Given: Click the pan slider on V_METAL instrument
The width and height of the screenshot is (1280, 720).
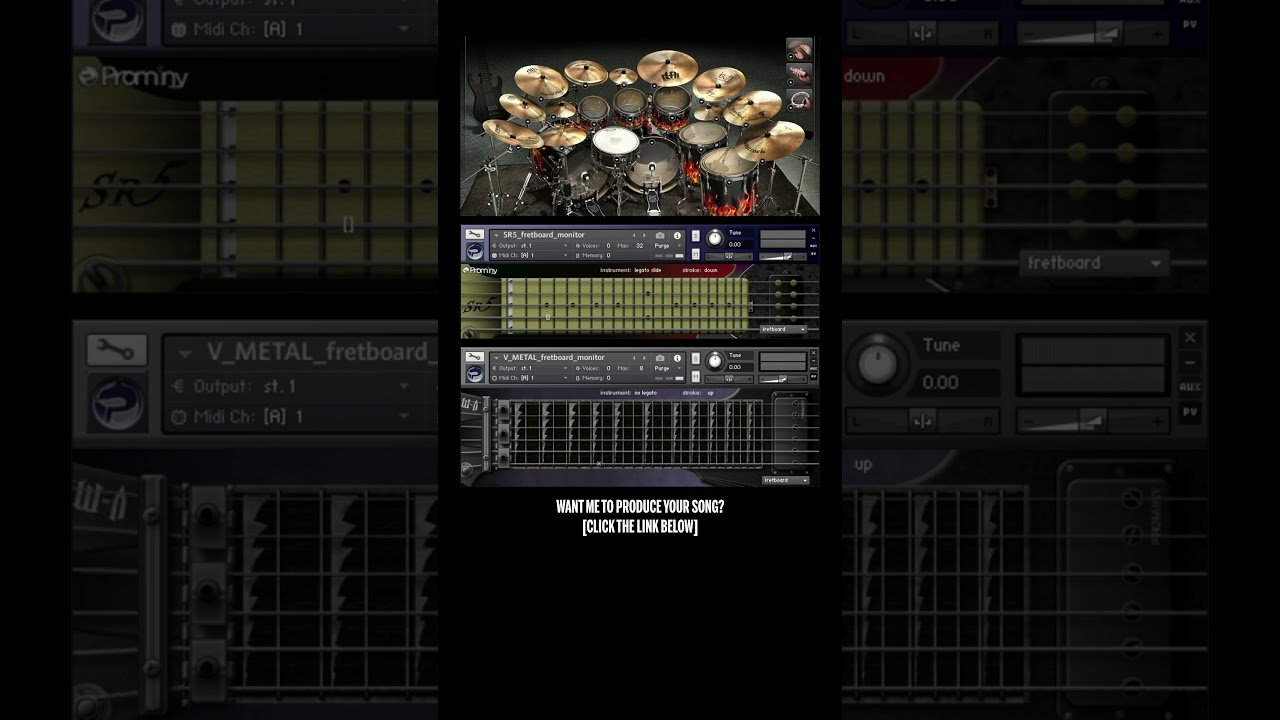Looking at the screenshot, I should (729, 379).
